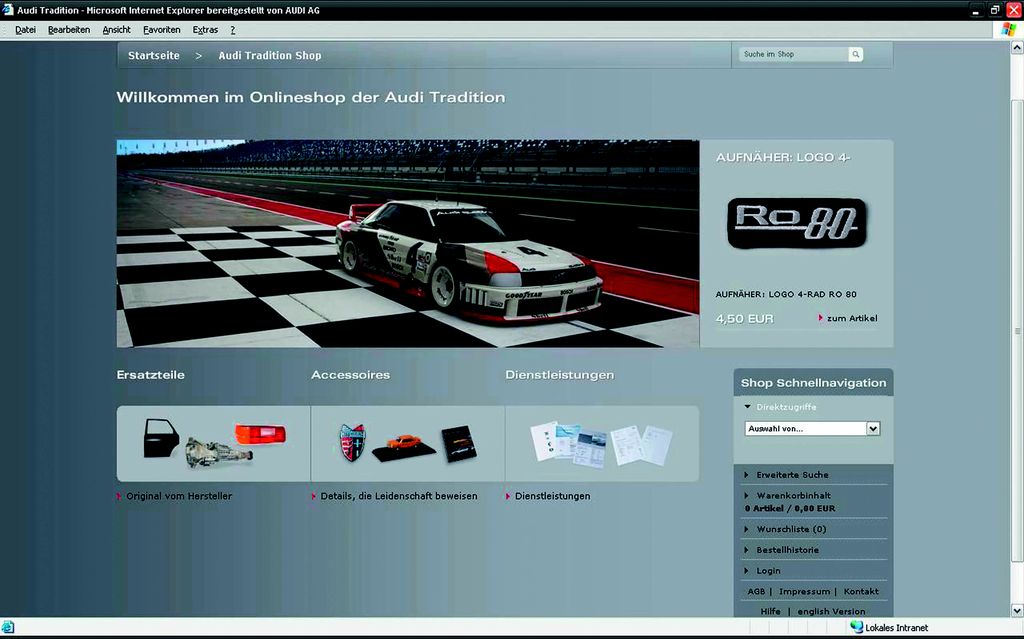Image resolution: width=1024 pixels, height=639 pixels.
Task: Click the browser page icon in status bar
Action: 8,627
